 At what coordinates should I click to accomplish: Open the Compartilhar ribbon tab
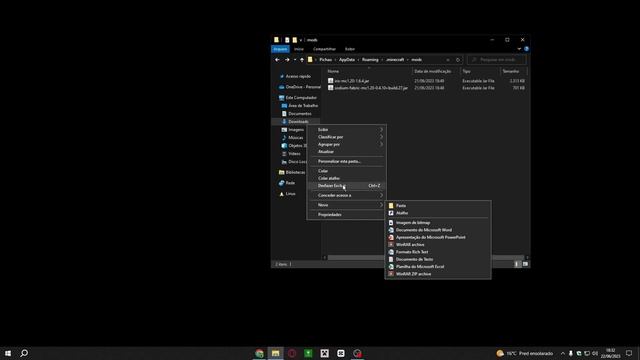(324, 49)
